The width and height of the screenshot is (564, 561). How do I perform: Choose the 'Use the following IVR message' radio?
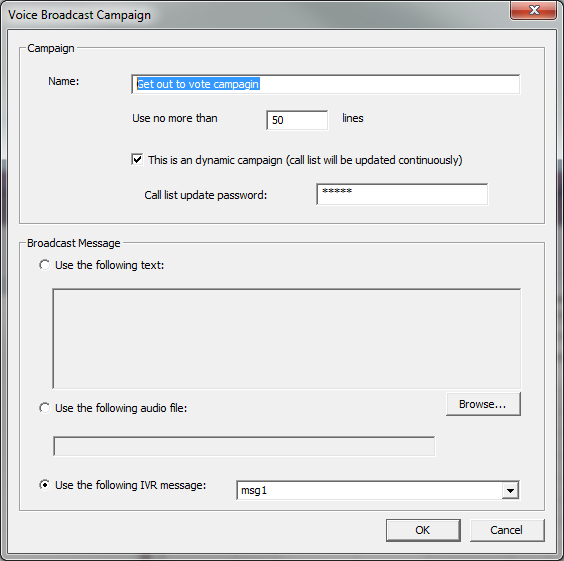45,485
